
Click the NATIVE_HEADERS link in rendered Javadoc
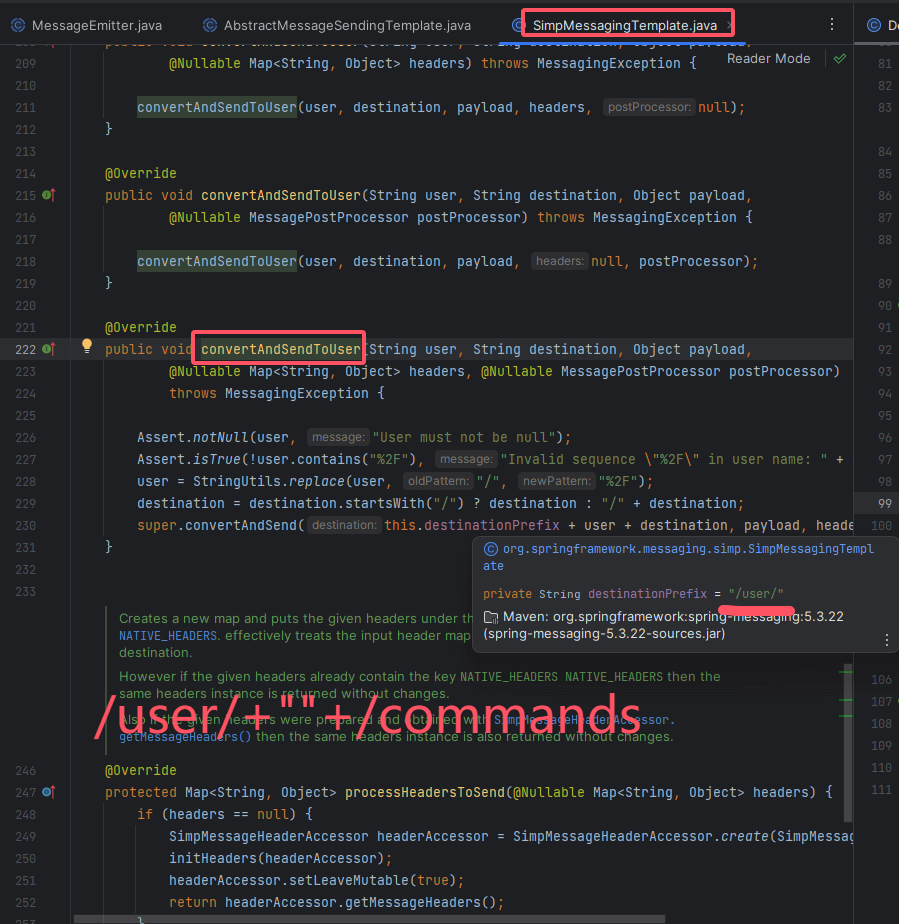tap(150, 636)
